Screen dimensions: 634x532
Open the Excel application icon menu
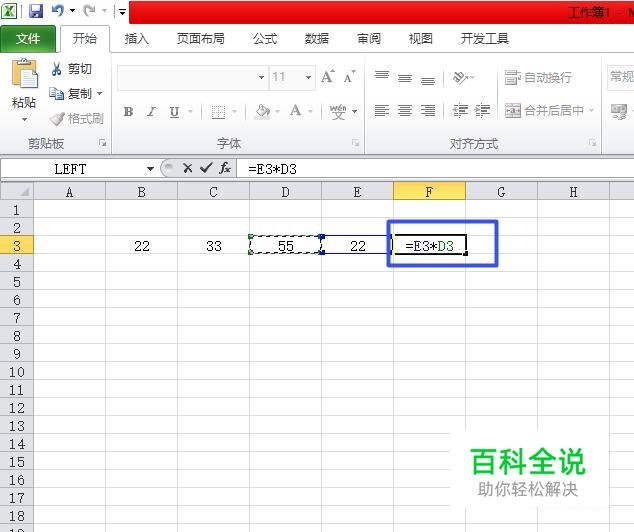coord(9,11)
